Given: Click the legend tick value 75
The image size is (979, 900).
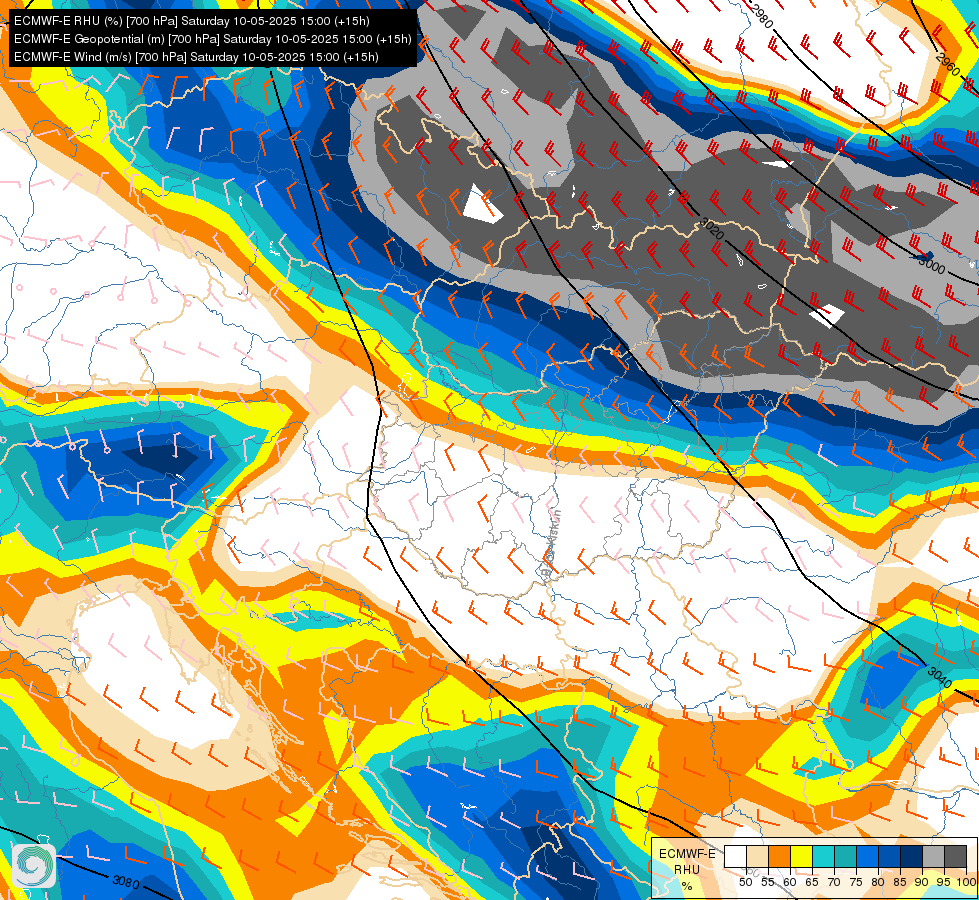Looking at the screenshot, I should click(x=856, y=882).
